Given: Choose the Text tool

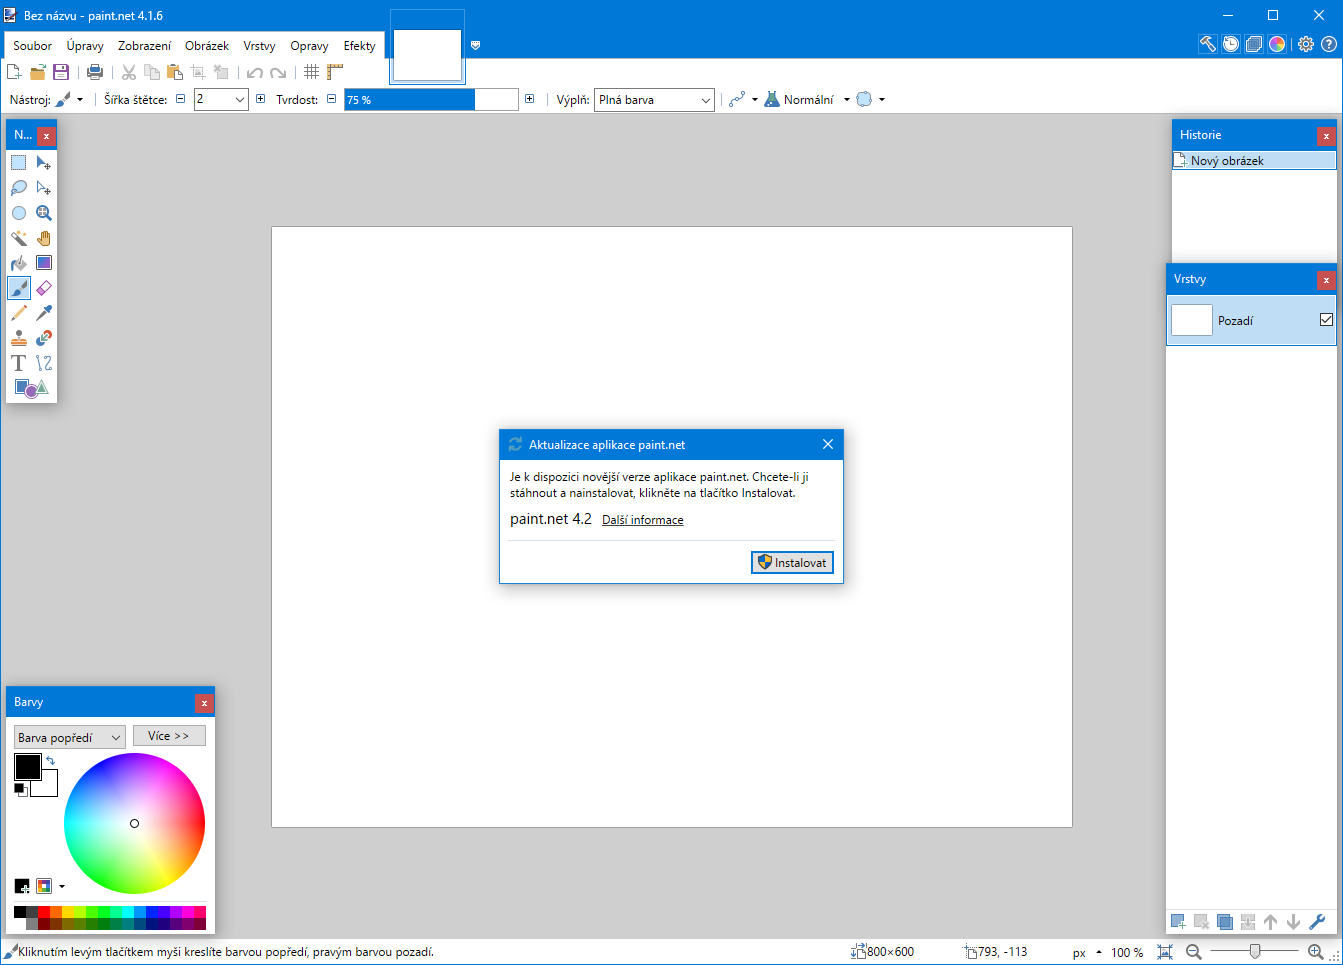Looking at the screenshot, I should pyautogui.click(x=19, y=363).
